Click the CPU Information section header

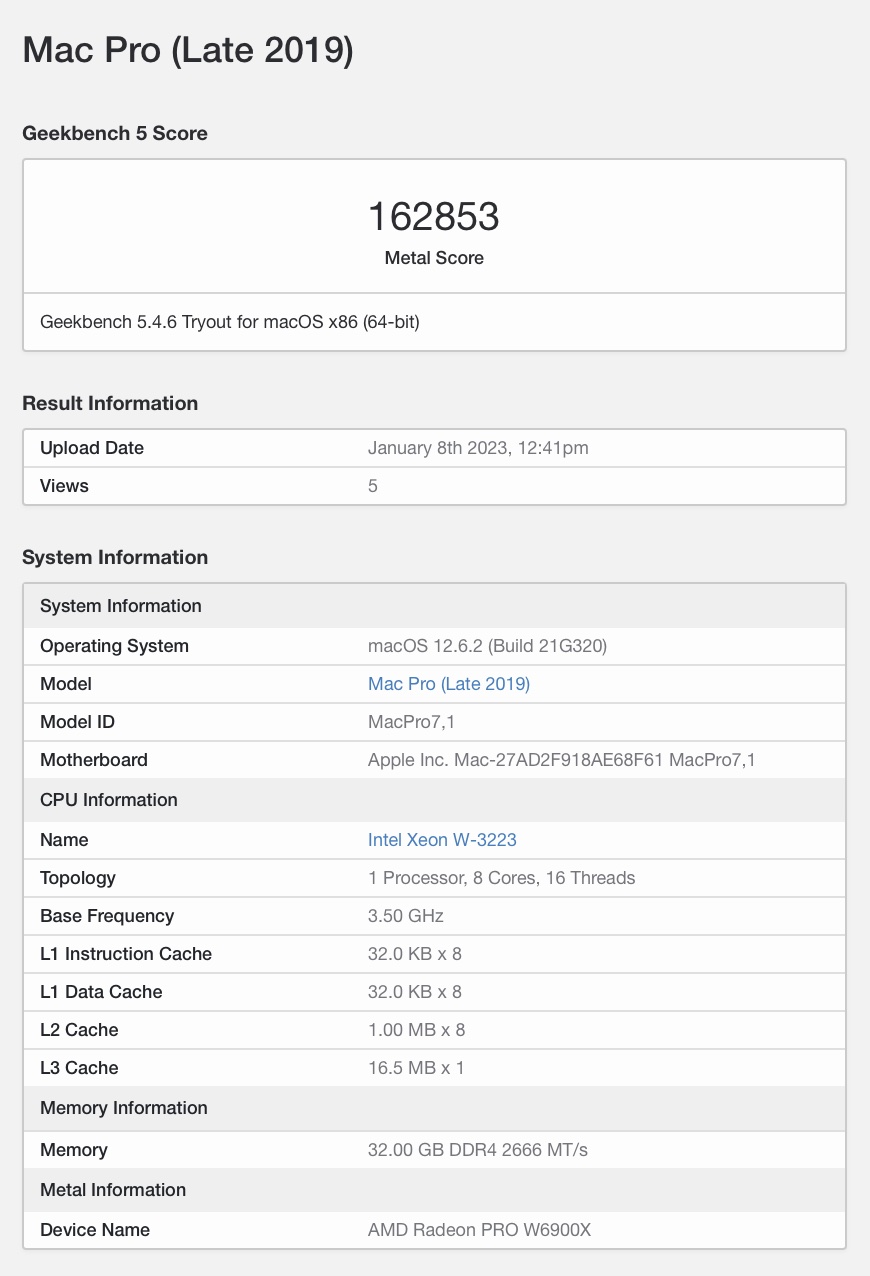[109, 800]
